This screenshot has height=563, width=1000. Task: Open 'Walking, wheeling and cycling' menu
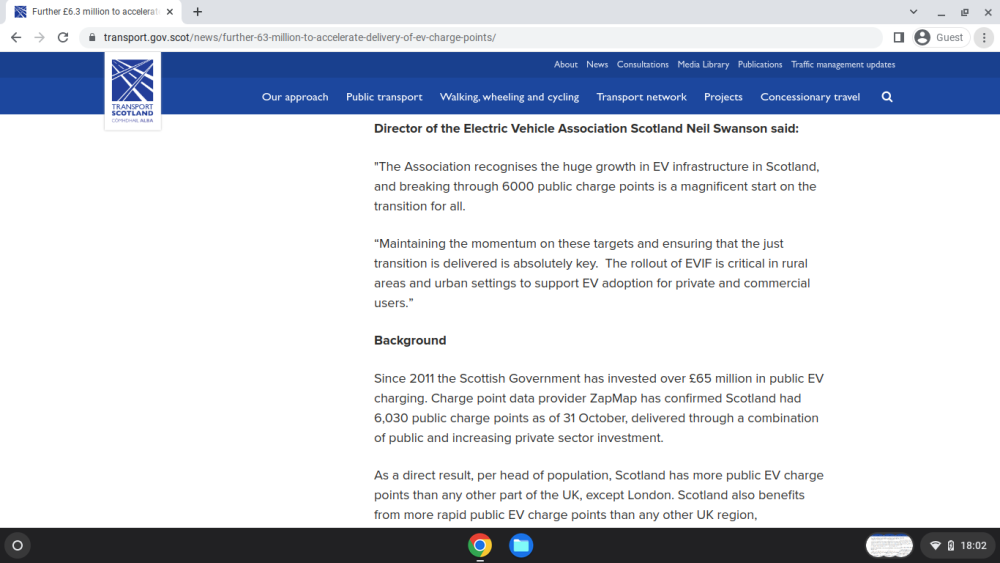point(510,97)
